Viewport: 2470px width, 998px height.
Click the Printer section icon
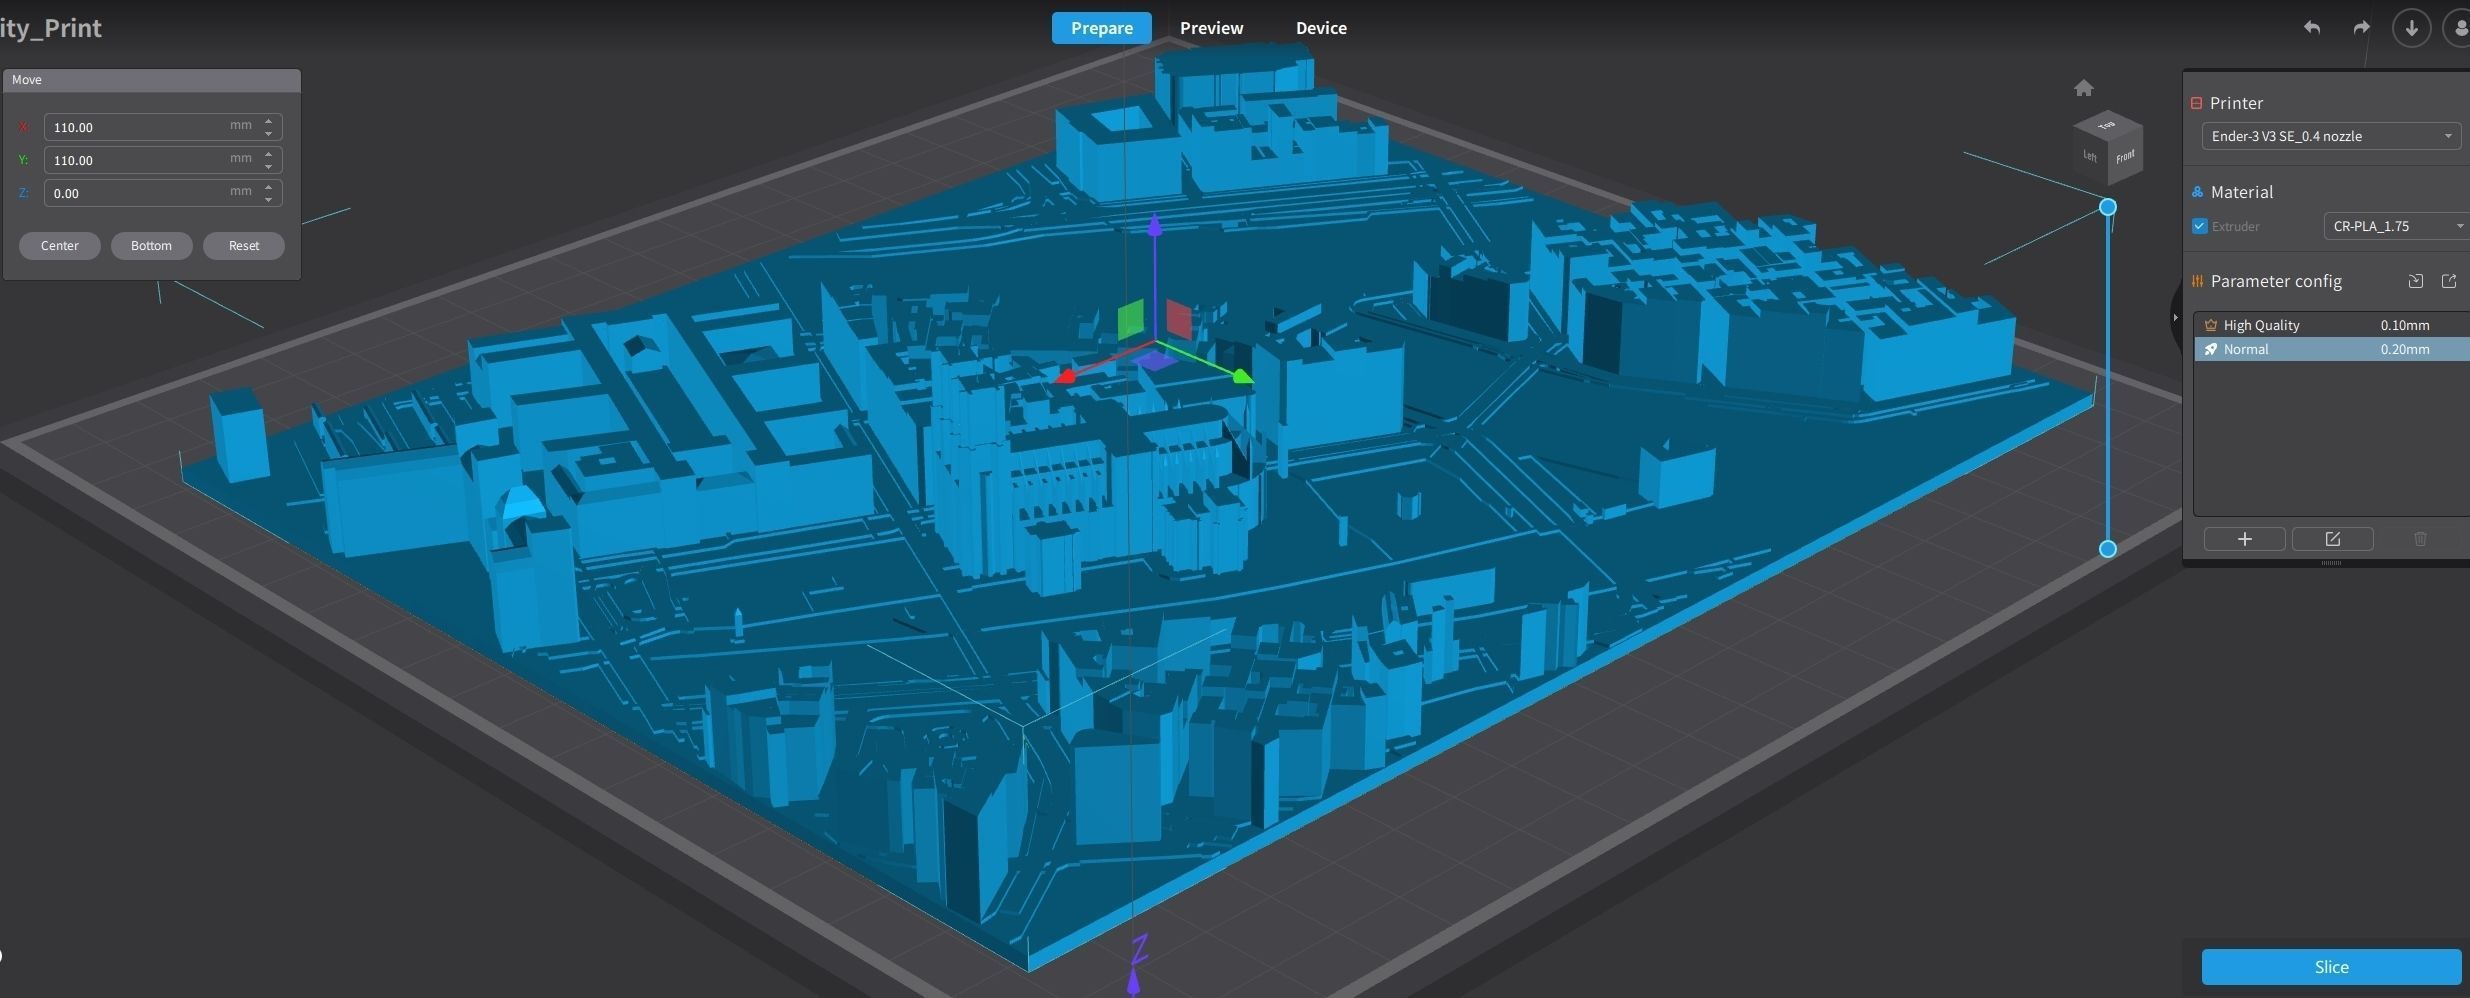[x=2196, y=103]
